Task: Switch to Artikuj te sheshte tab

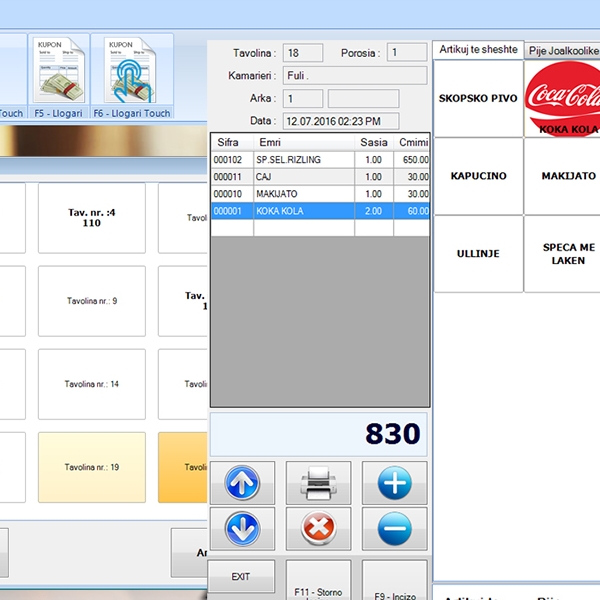Action: [x=477, y=49]
